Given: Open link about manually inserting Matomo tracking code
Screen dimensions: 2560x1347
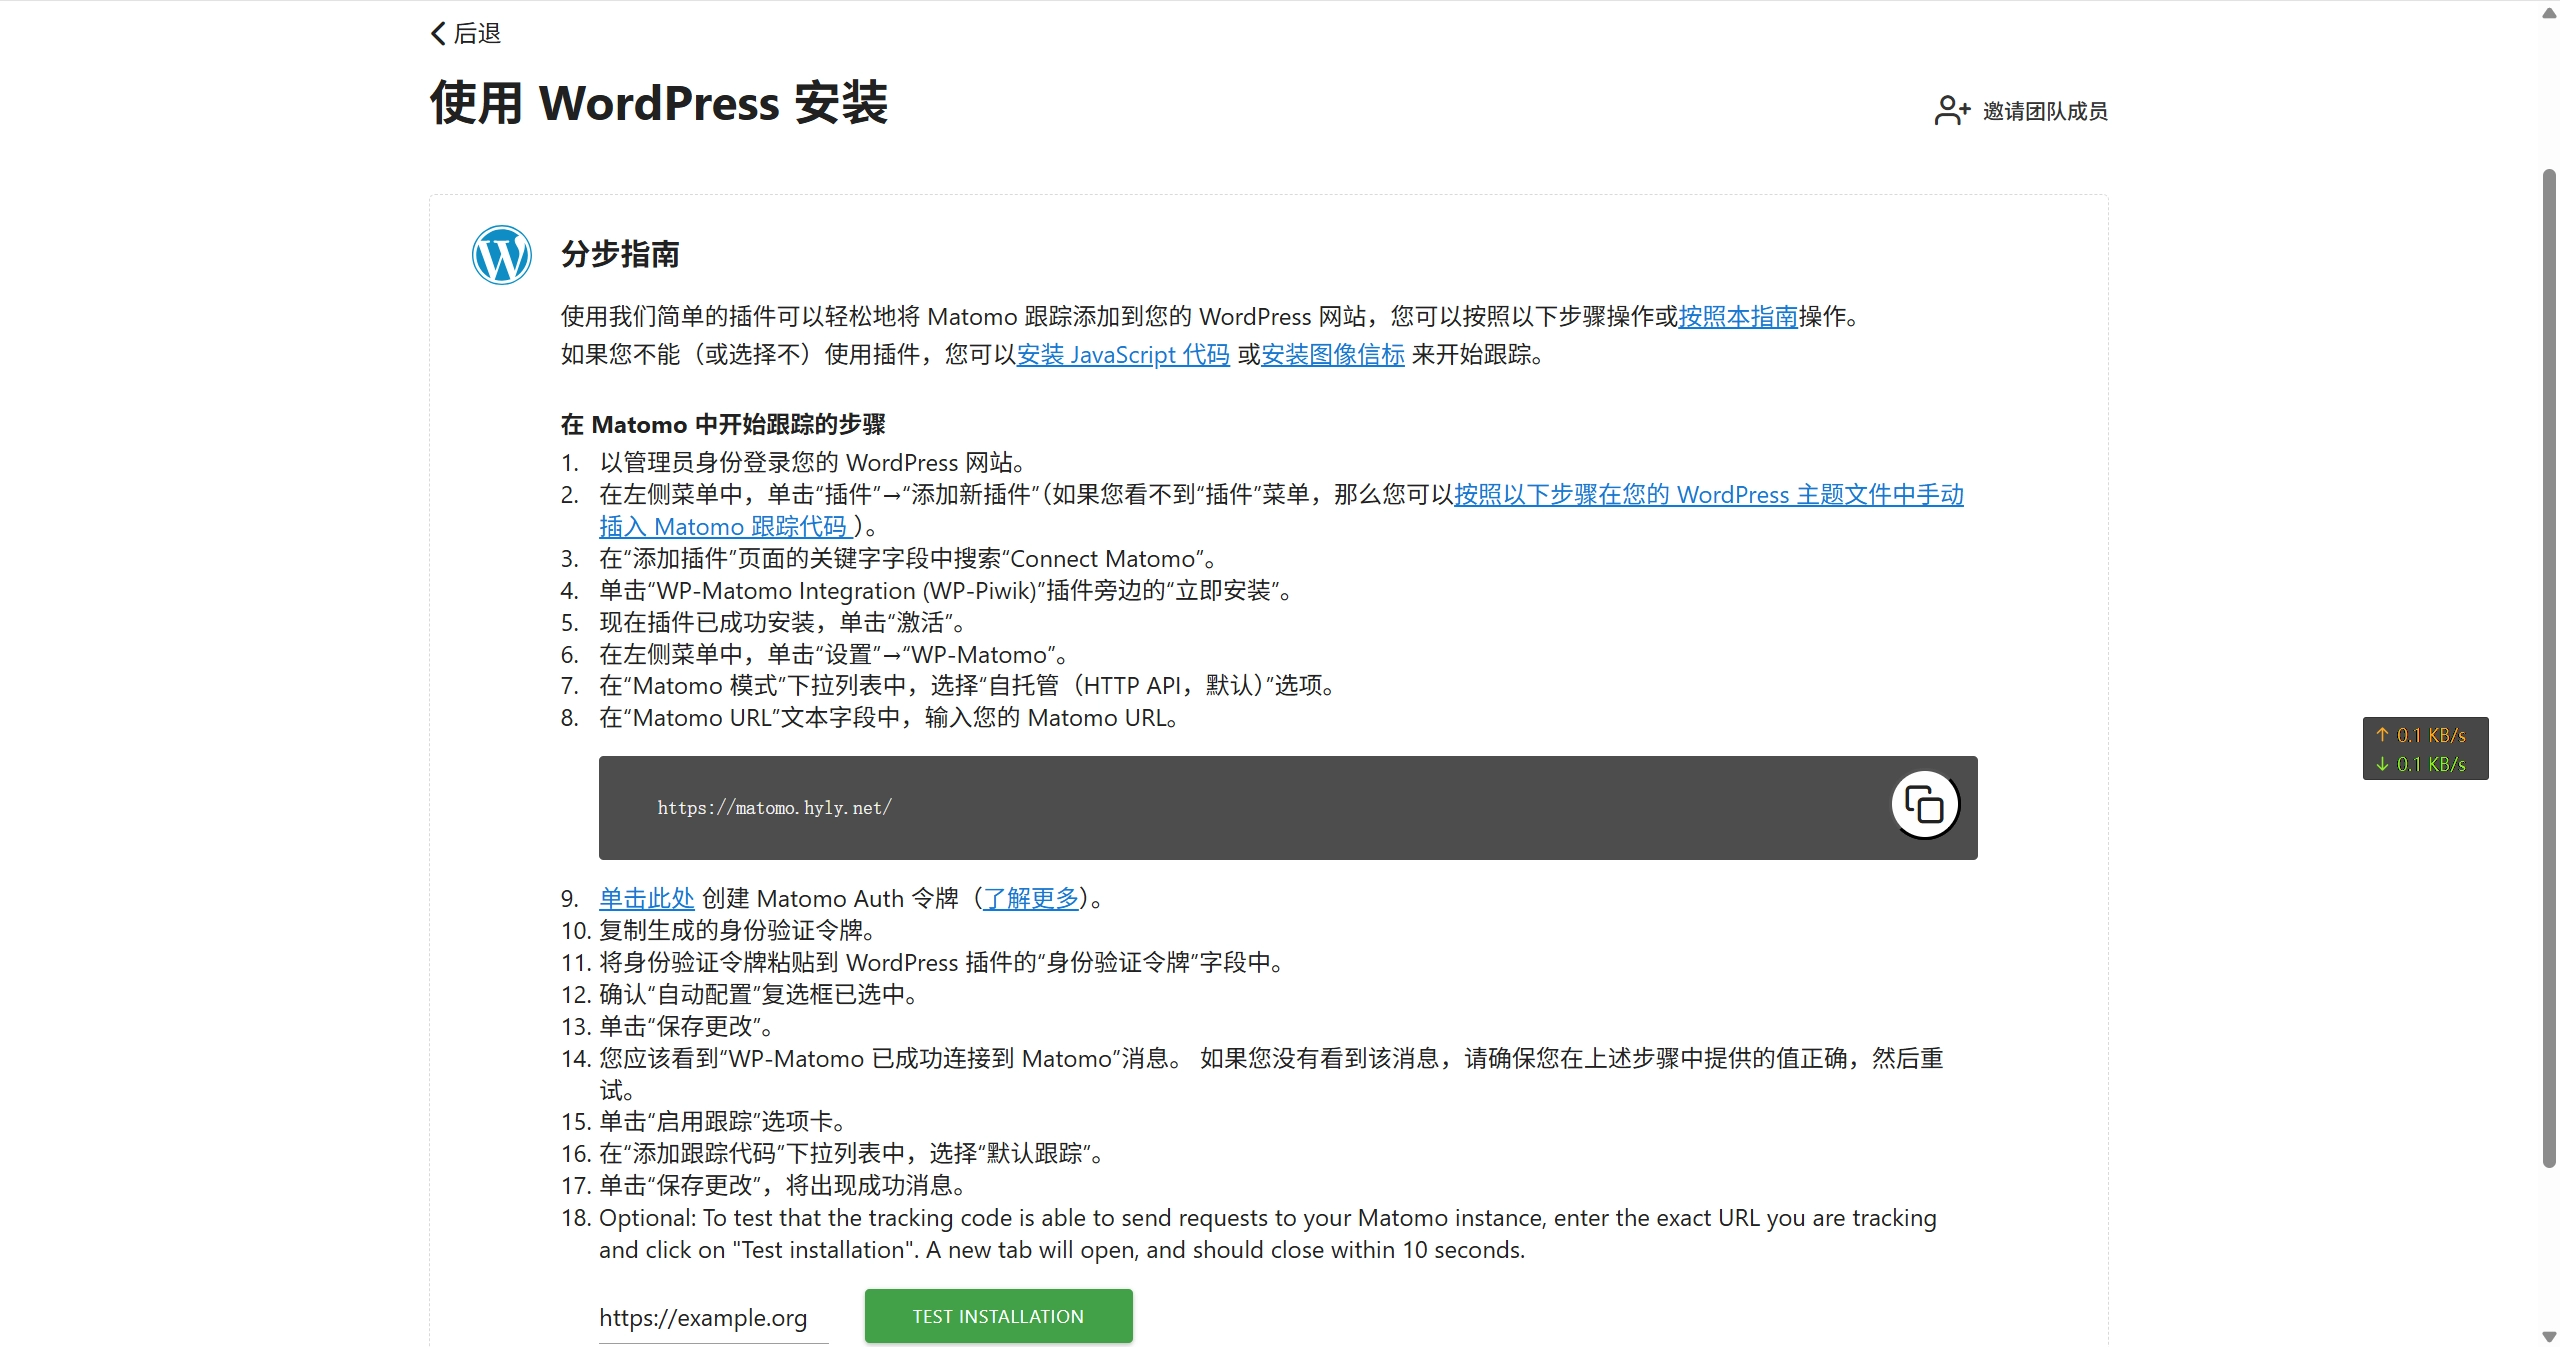Looking at the screenshot, I should [1708, 495].
